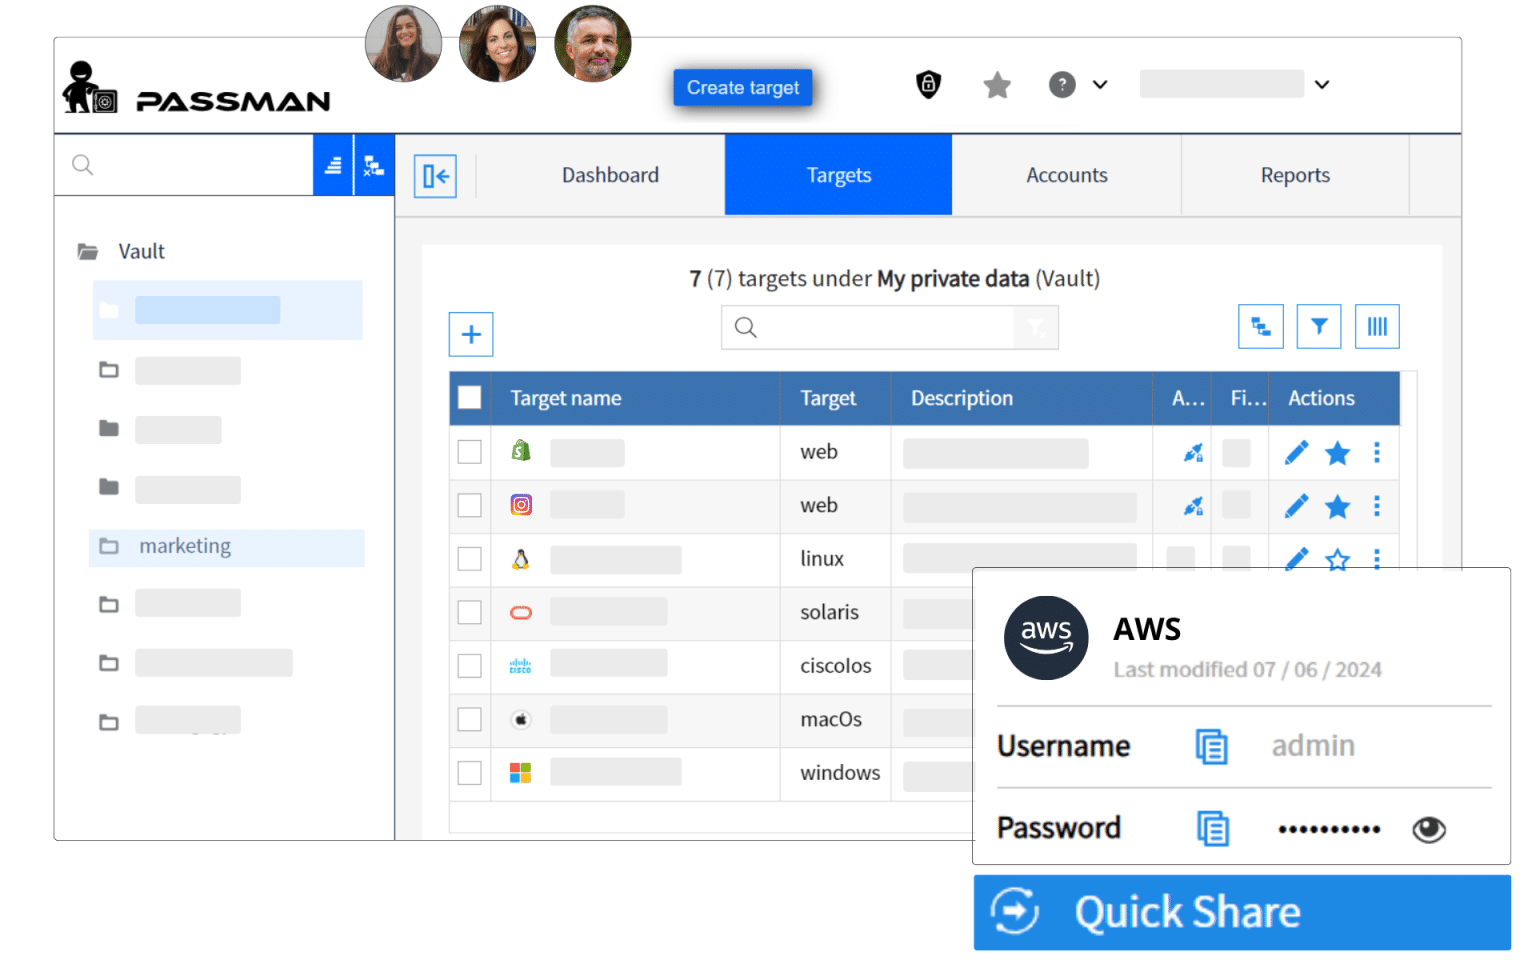The height and width of the screenshot is (960, 1536).
Task: Click the column layout icon next to the filter
Action: point(1377,326)
